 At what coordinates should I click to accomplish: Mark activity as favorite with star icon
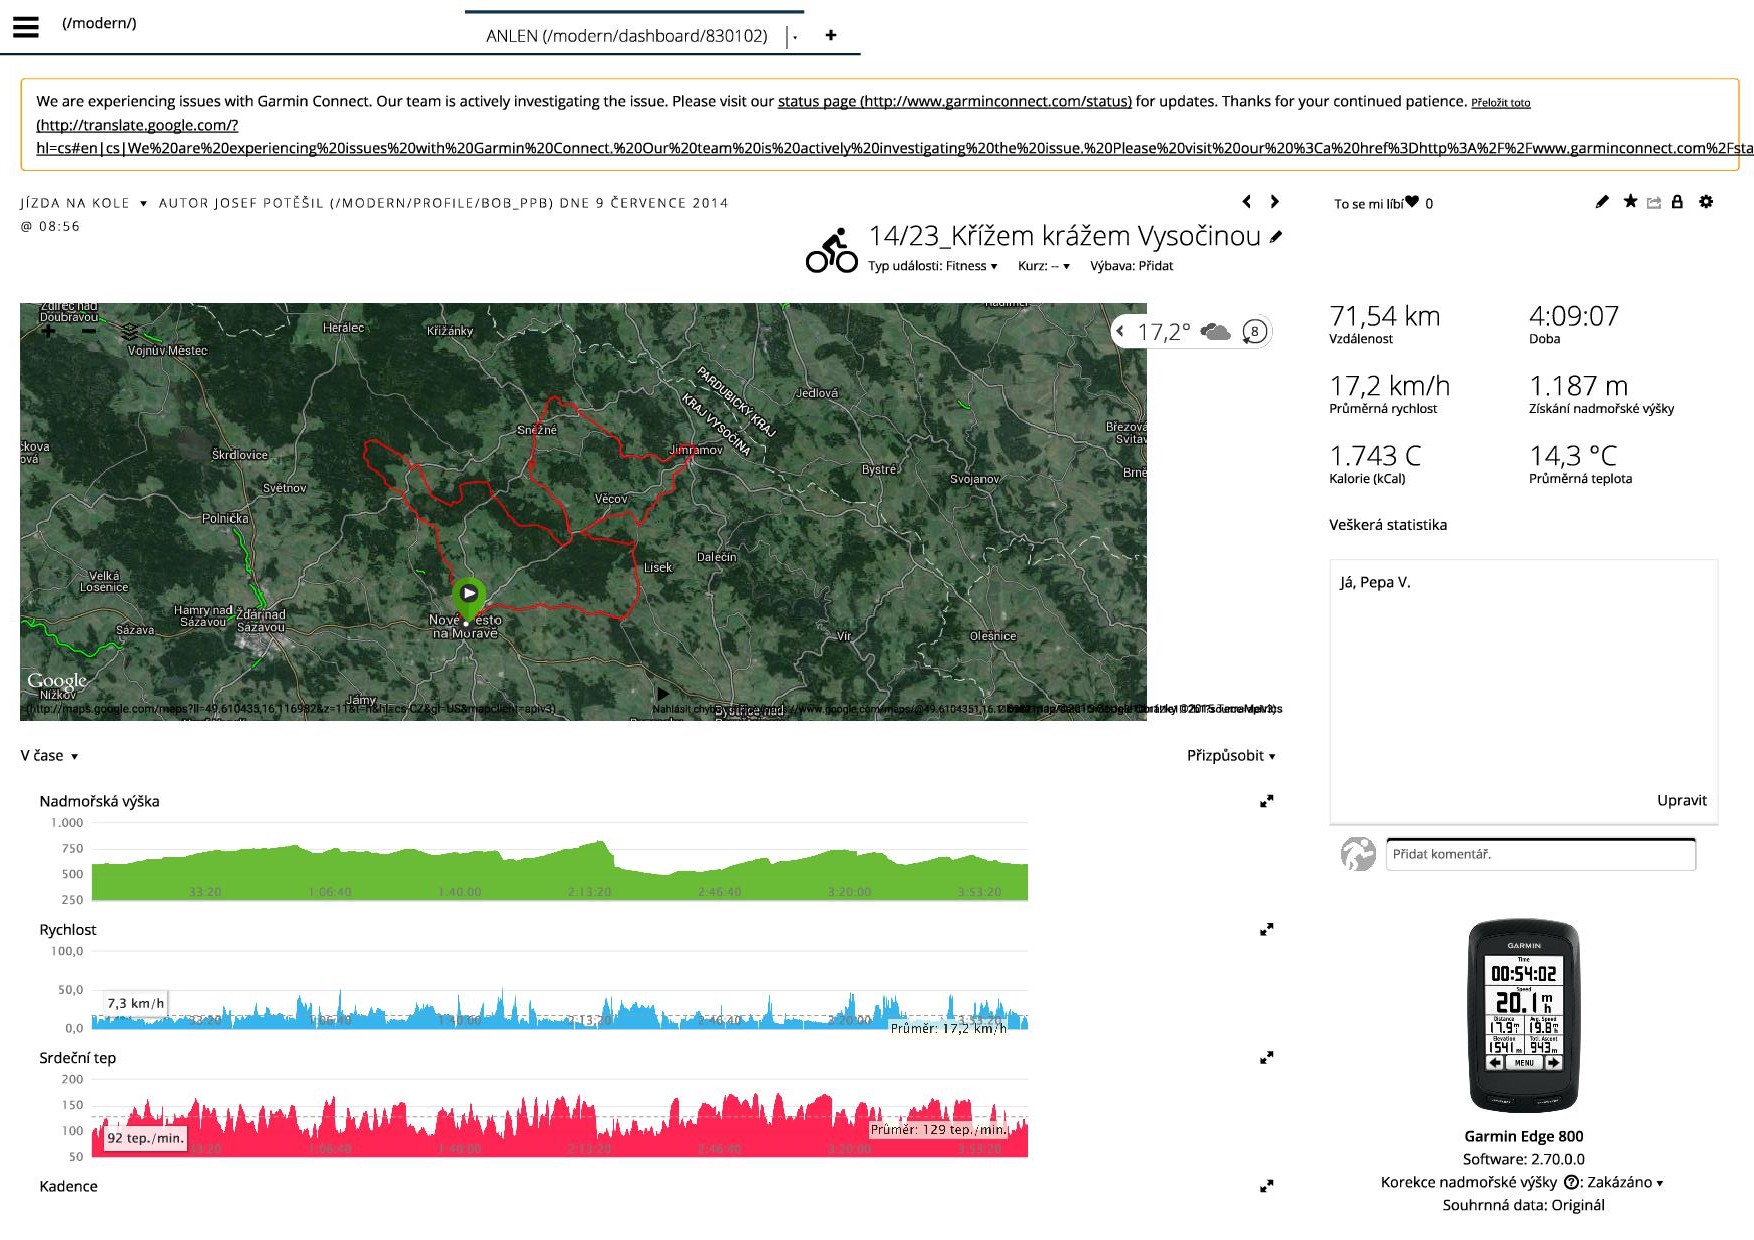(x=1630, y=202)
